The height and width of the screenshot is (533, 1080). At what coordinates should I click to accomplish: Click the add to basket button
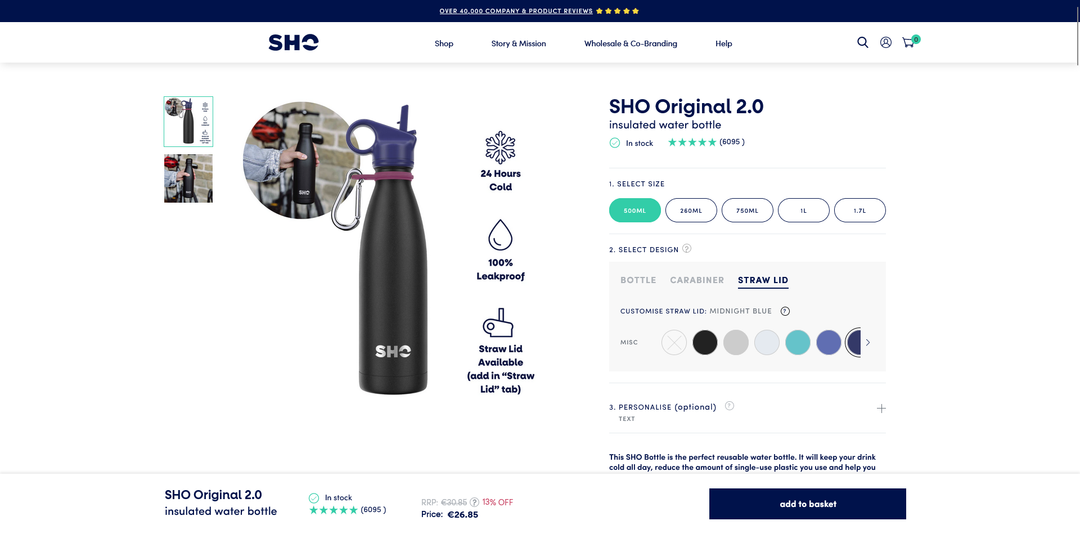[807, 504]
